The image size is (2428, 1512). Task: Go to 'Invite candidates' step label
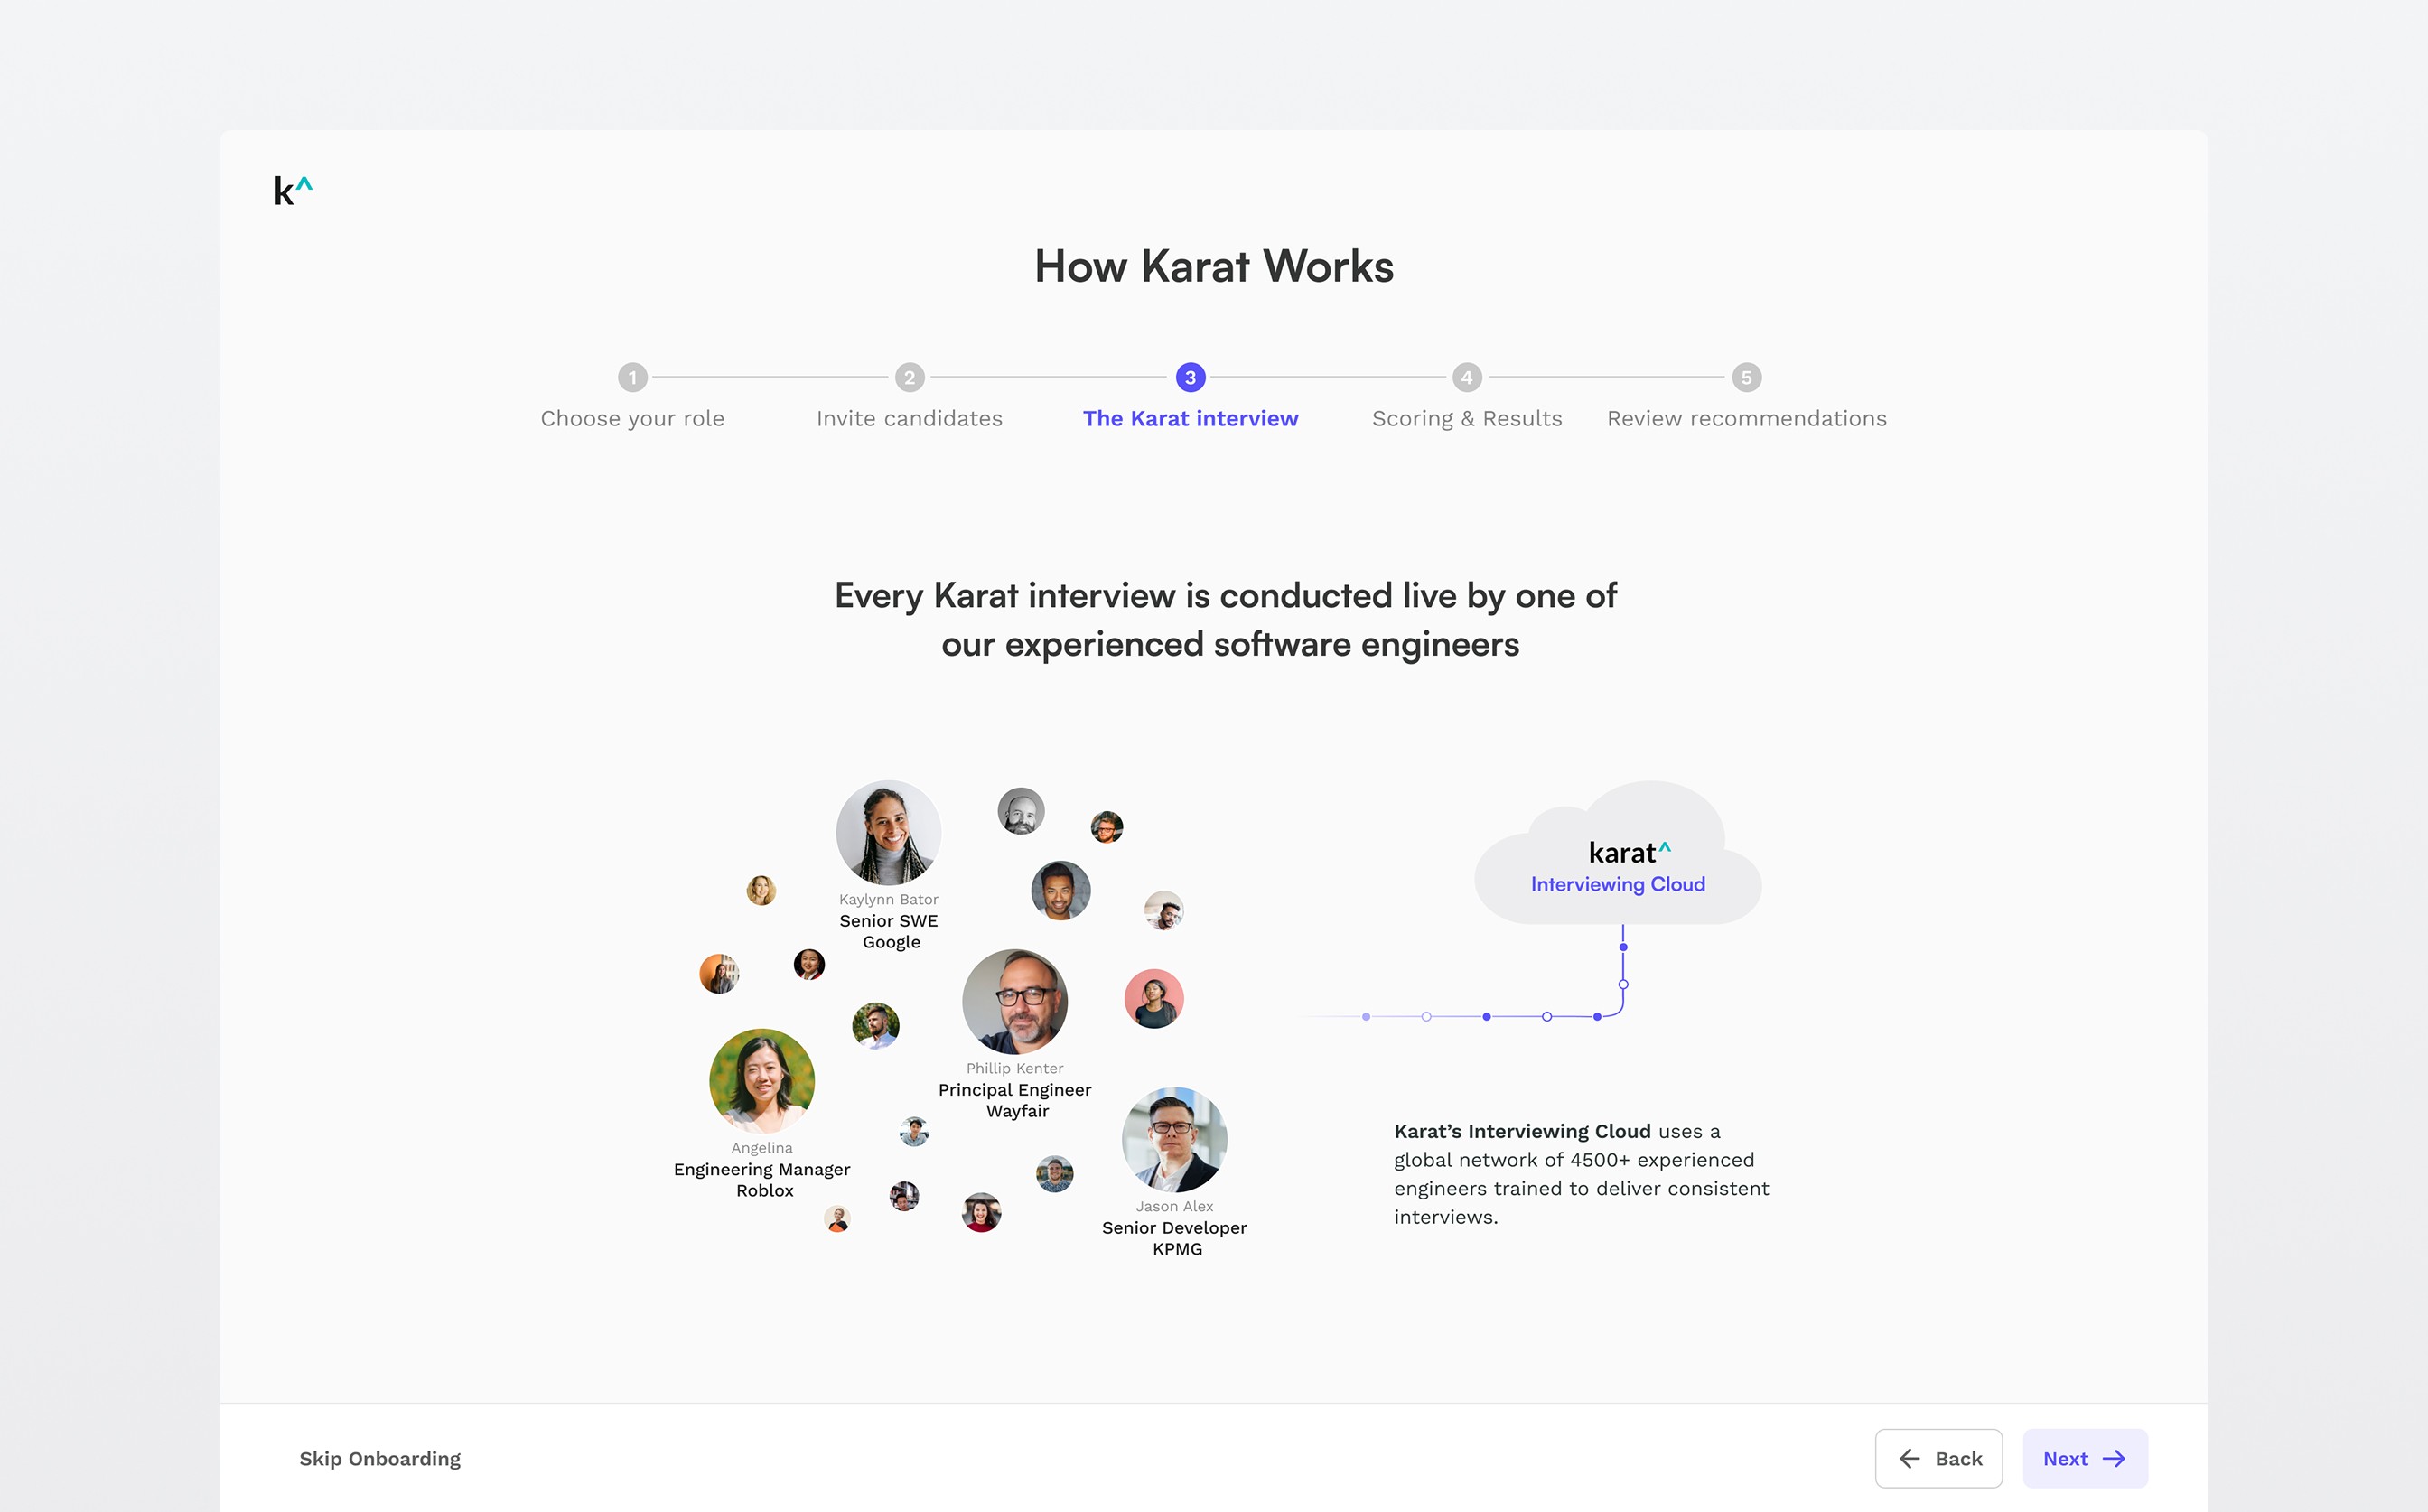(x=909, y=418)
